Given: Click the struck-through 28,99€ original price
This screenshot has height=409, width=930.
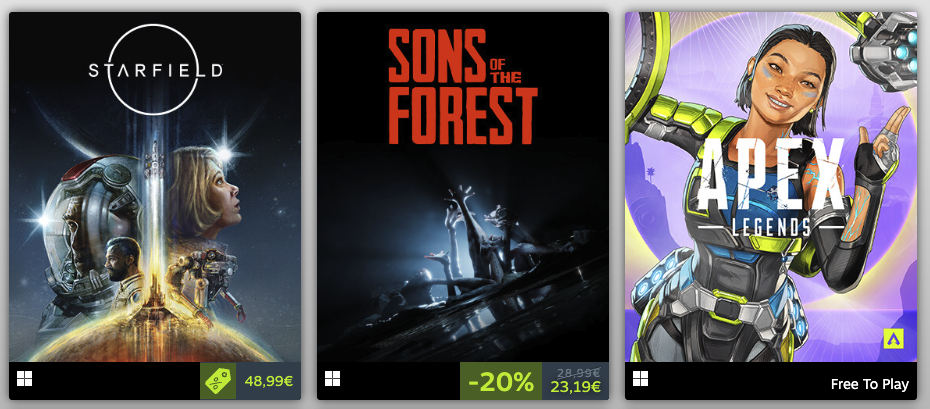Looking at the screenshot, I should pyautogui.click(x=575, y=371).
